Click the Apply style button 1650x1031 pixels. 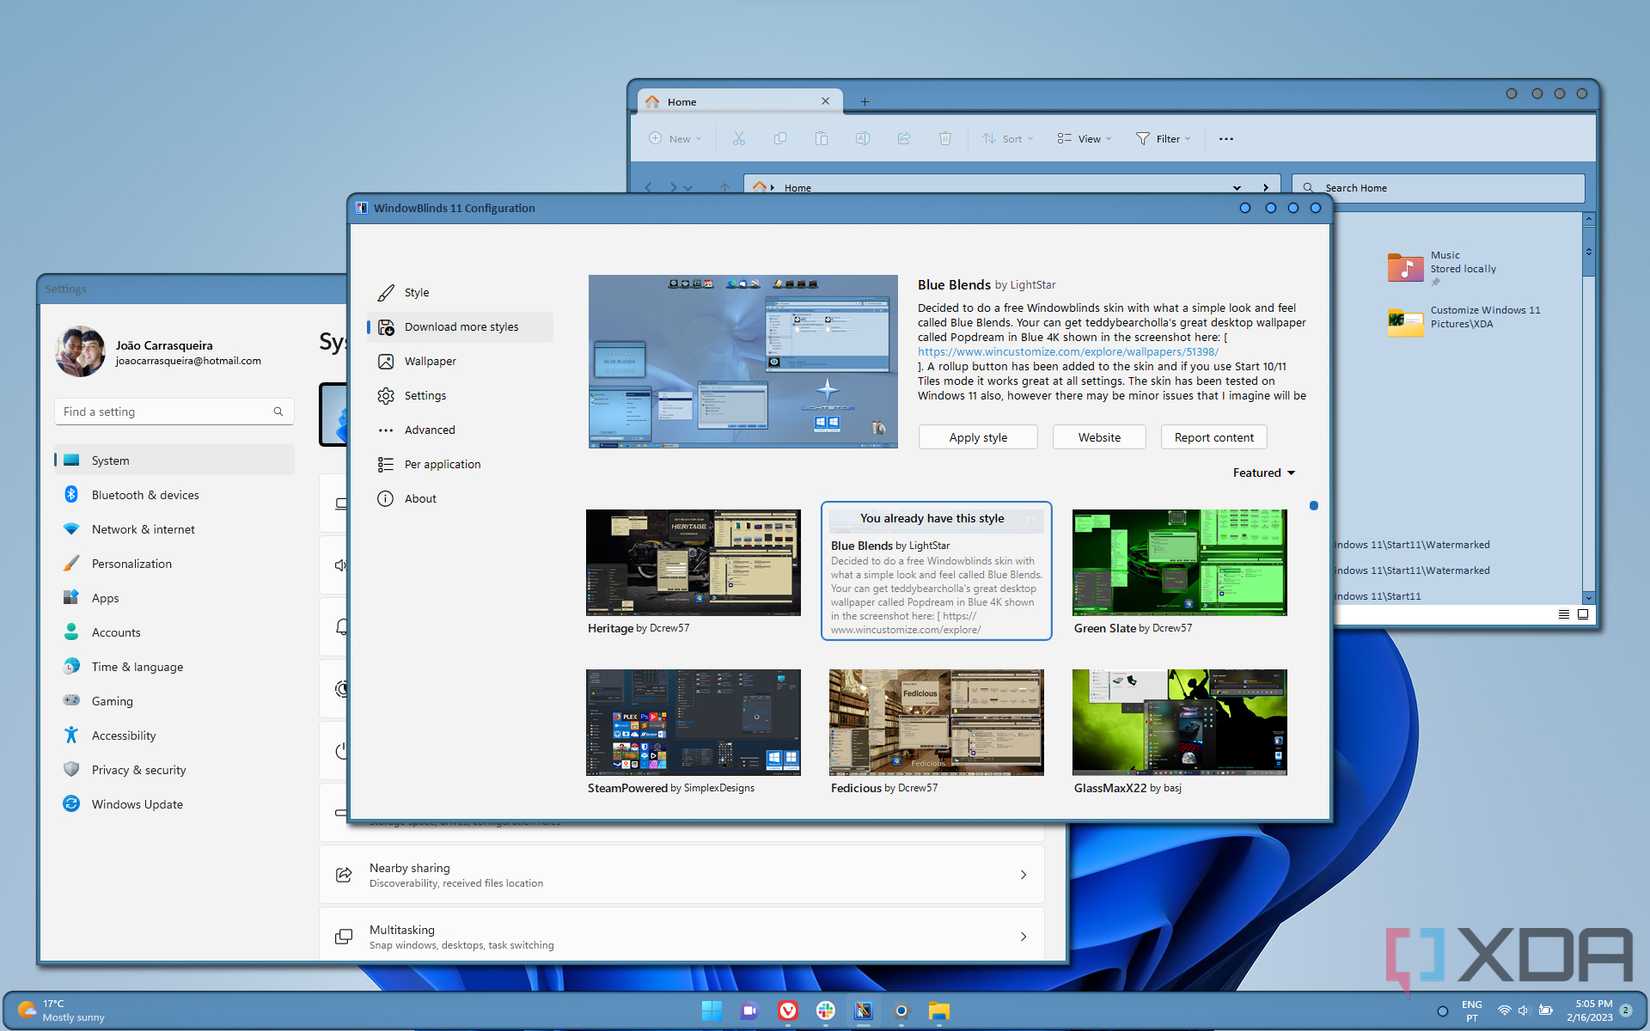(977, 437)
